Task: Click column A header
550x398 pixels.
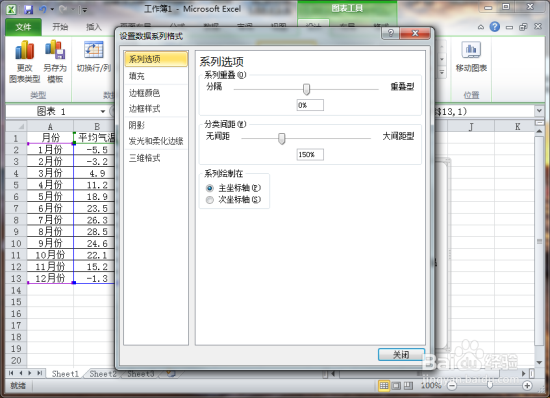Action: [50, 126]
